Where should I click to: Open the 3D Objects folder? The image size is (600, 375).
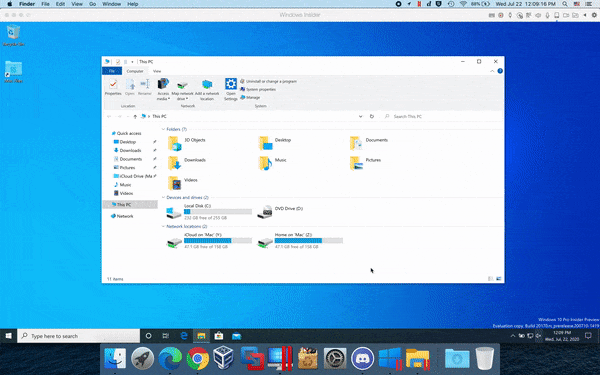pyautogui.click(x=187, y=143)
